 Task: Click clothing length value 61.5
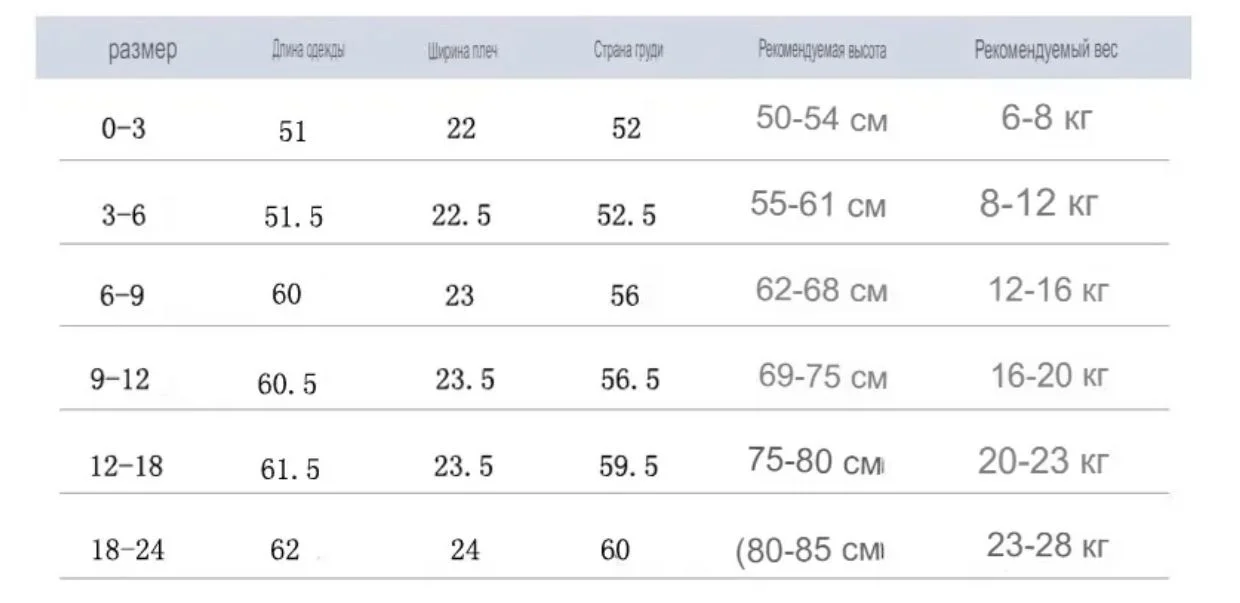click(291, 469)
